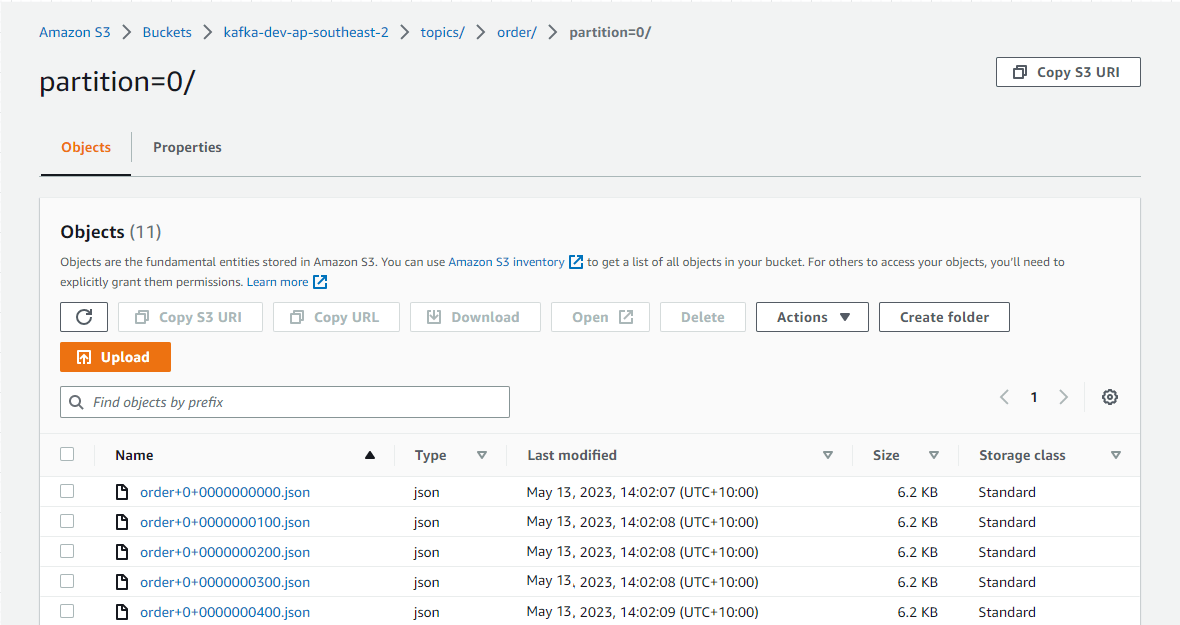Viewport: 1180px width, 625px height.
Task: Click the file icon beside order+0+0000000000.json
Action: 121,491
